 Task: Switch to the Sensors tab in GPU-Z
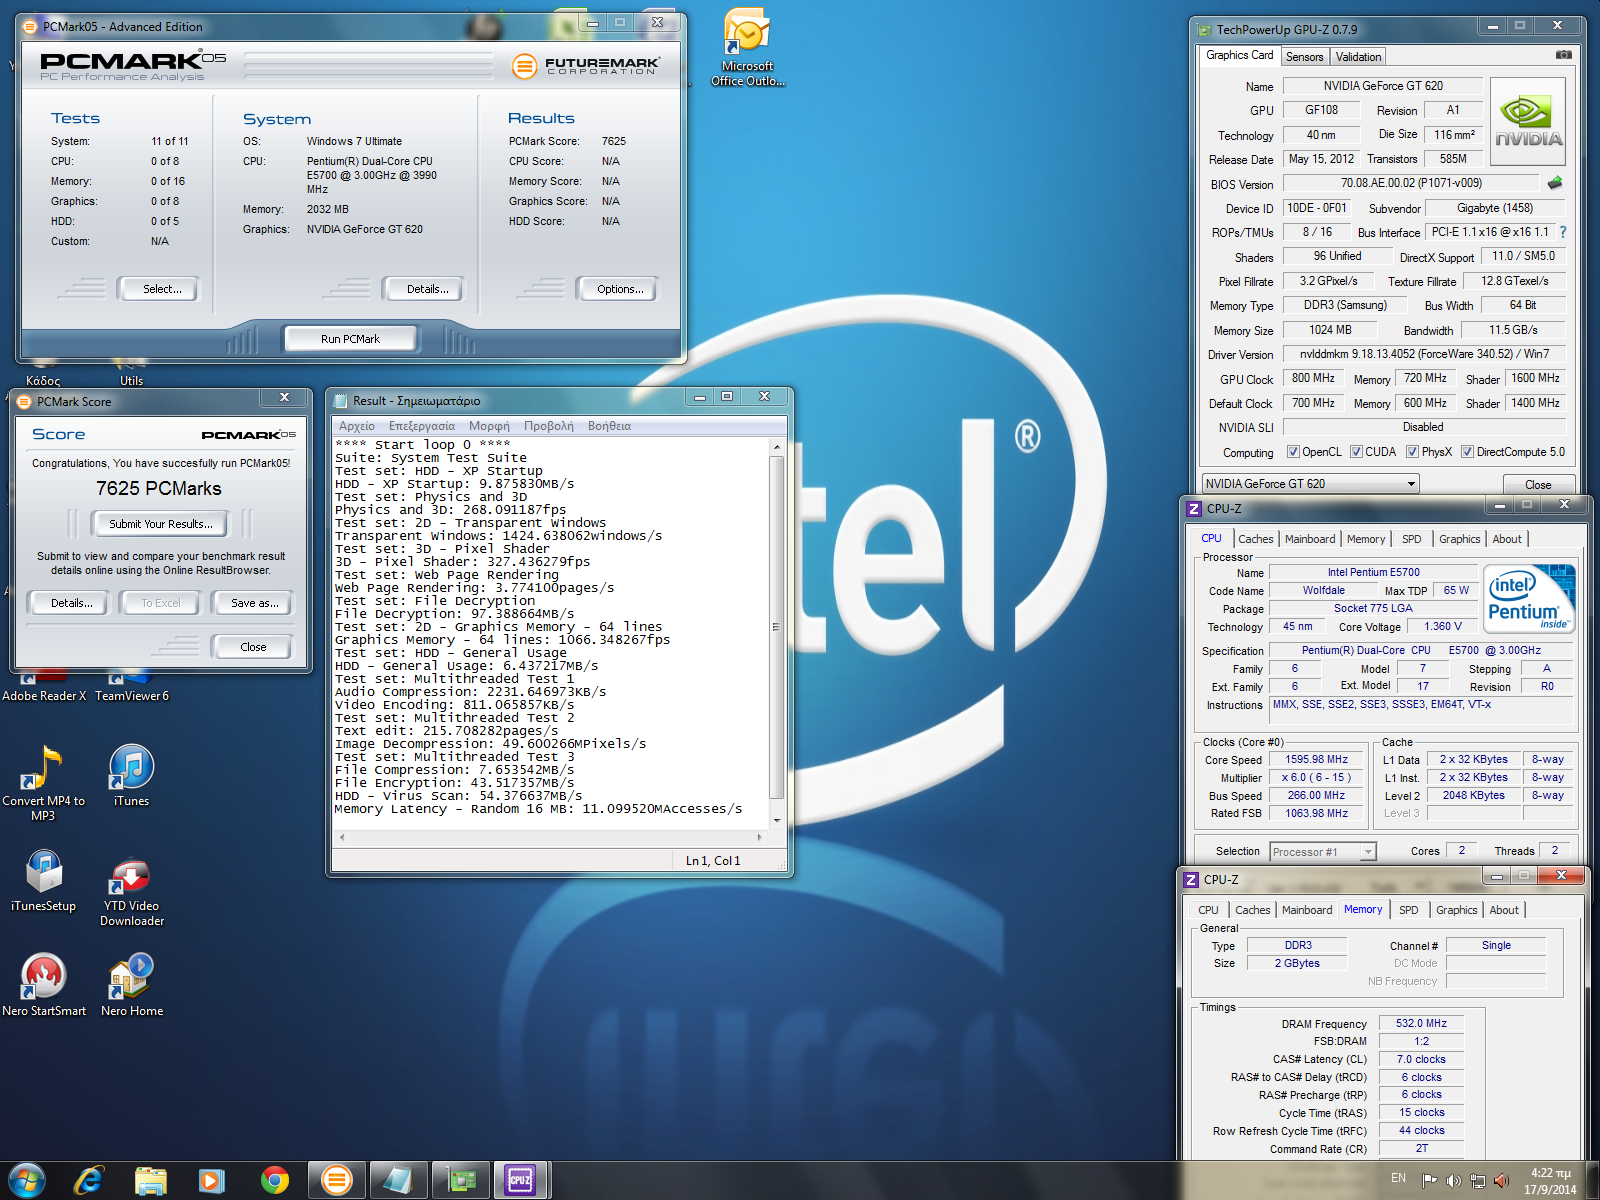click(1304, 57)
